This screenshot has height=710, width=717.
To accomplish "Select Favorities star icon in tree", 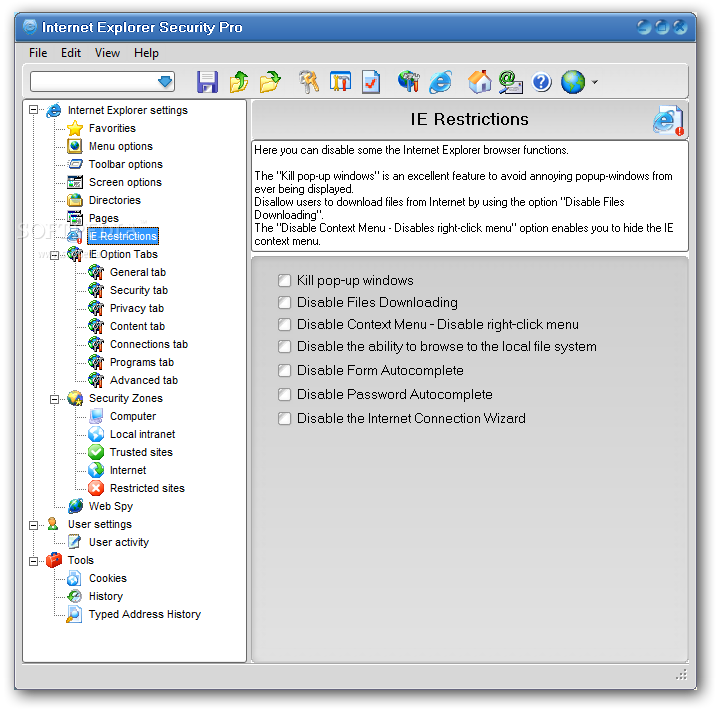I will [x=75, y=128].
